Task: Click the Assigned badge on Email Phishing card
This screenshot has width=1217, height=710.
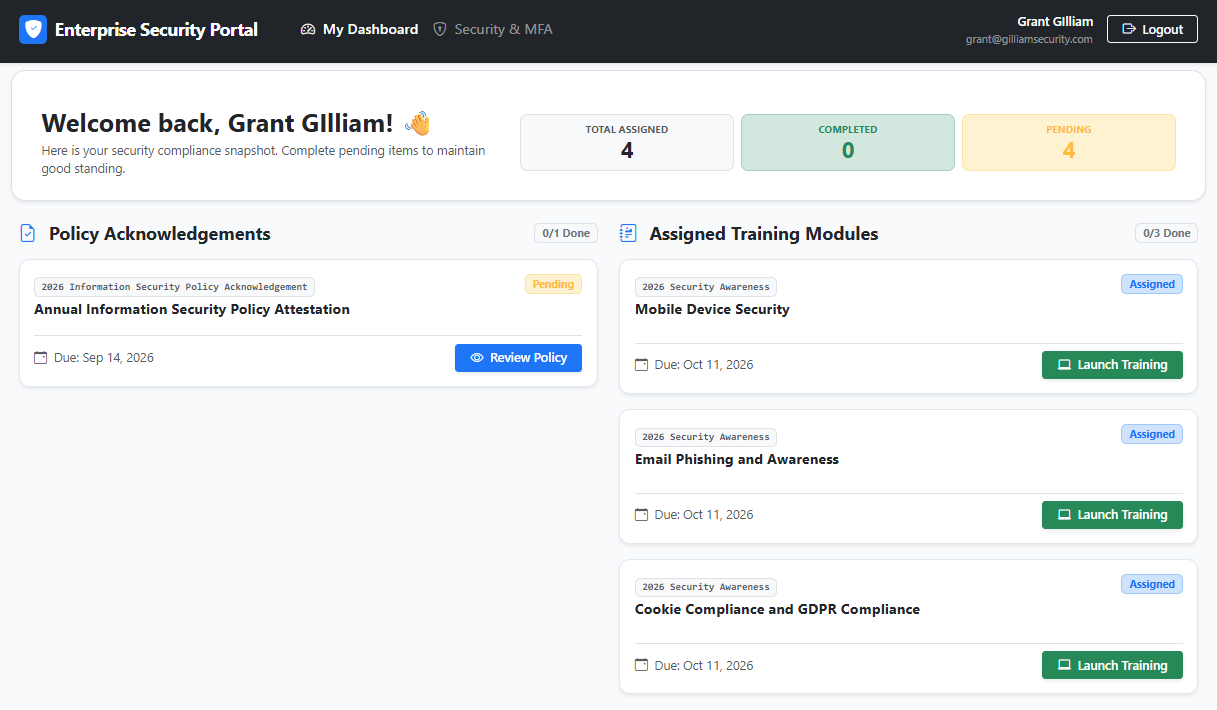Action: tap(1152, 434)
